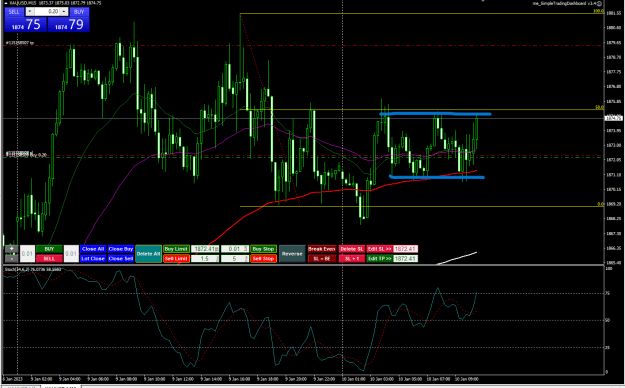Click the Close Buy button
This screenshot has height=388, width=625.
(x=121, y=249)
